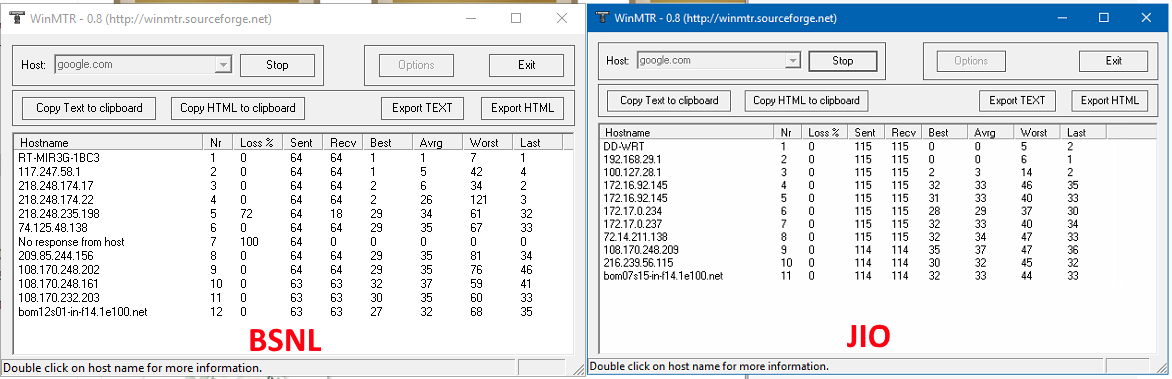Select the 108.170.232.203 hop row

(x=292, y=298)
